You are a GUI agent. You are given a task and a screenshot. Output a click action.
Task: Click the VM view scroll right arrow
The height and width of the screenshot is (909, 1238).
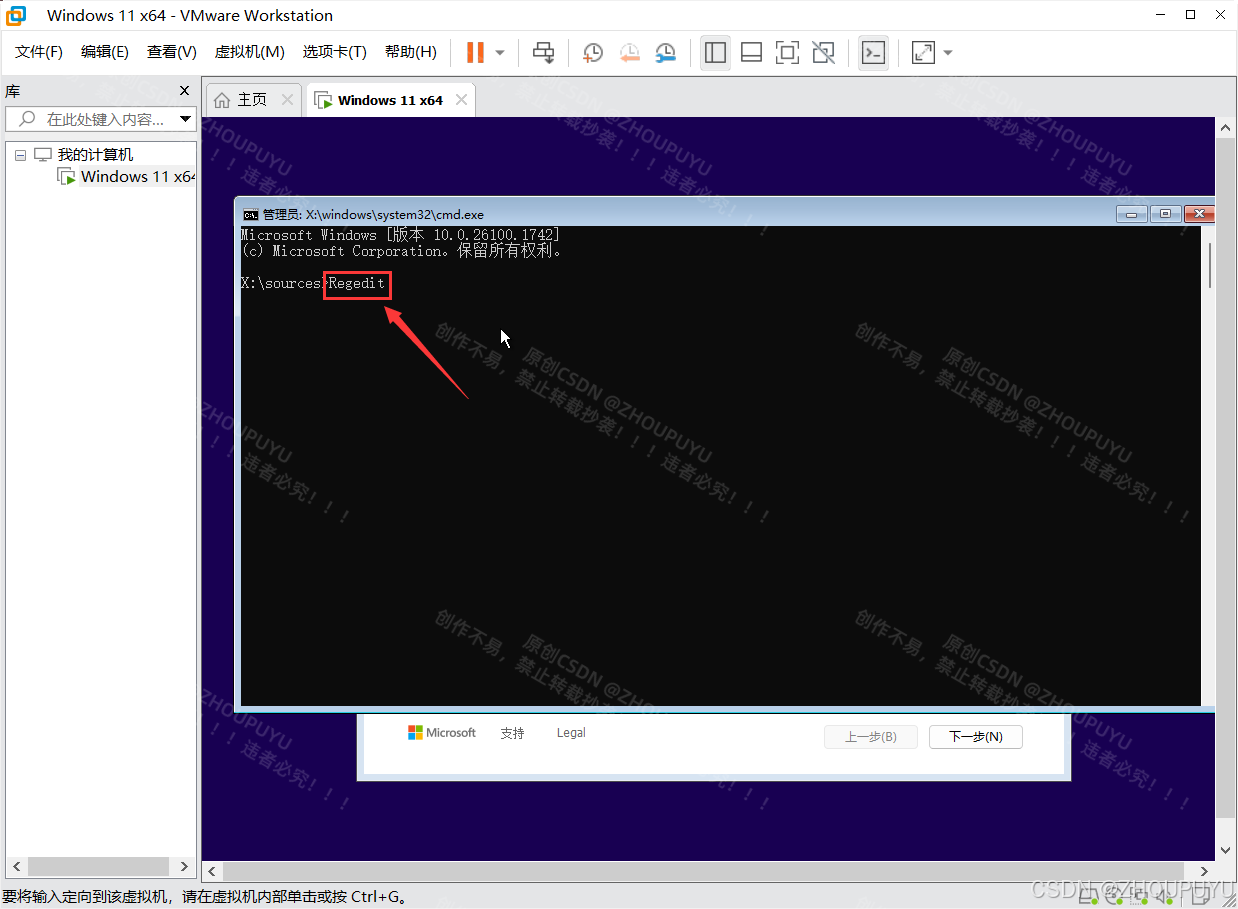(1204, 872)
